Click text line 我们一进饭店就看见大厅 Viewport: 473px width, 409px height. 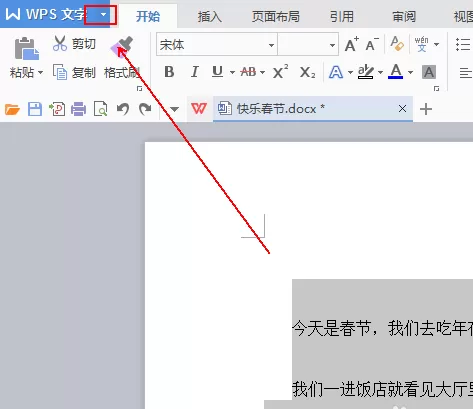(x=382, y=389)
